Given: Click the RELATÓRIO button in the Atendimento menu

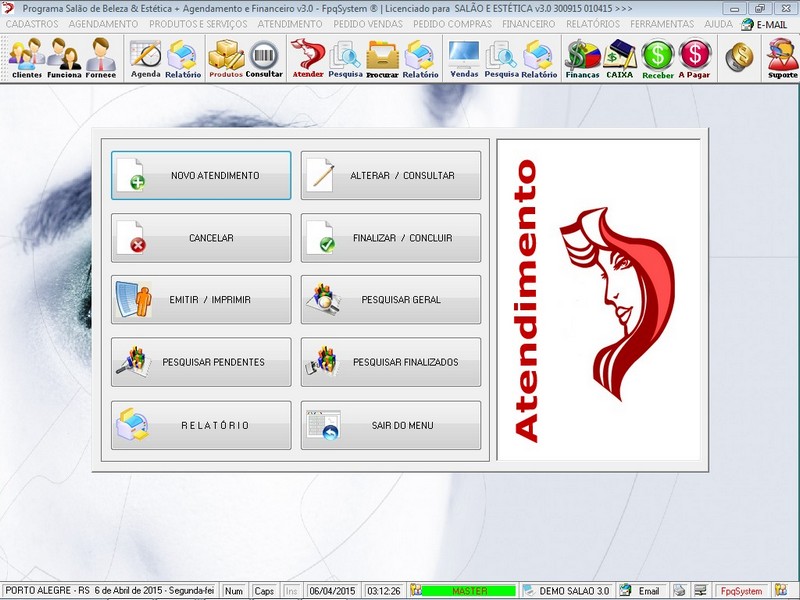Looking at the screenshot, I should click(201, 425).
